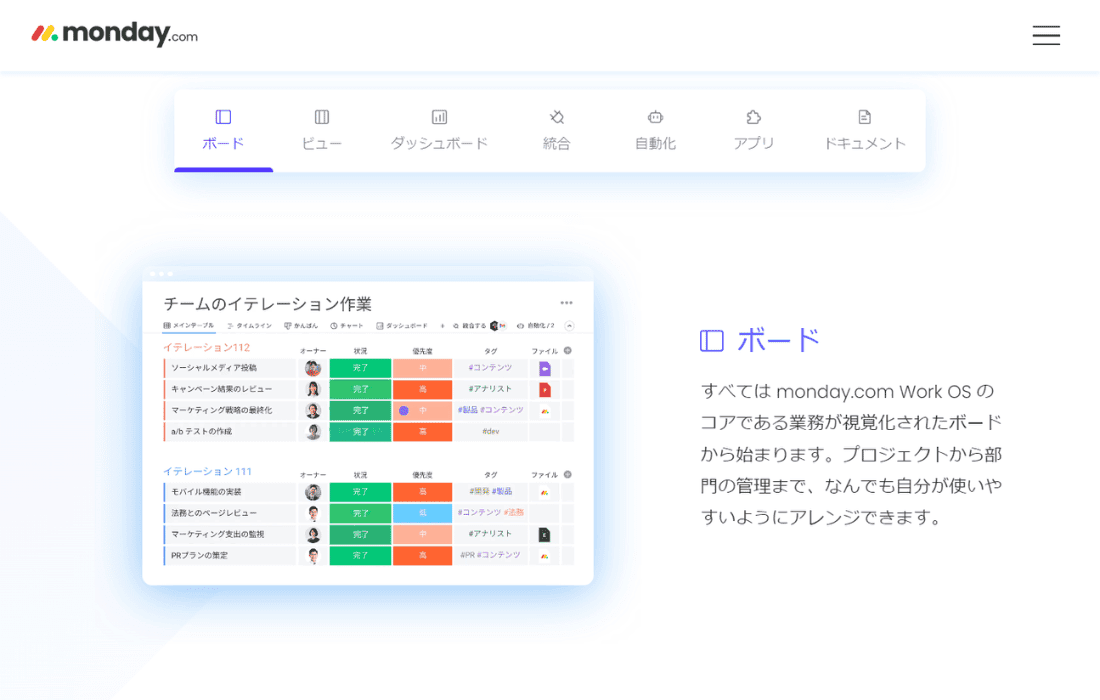The image size is (1100, 700).
Task: Click the イテレーション112 group title
Action: tap(207, 347)
